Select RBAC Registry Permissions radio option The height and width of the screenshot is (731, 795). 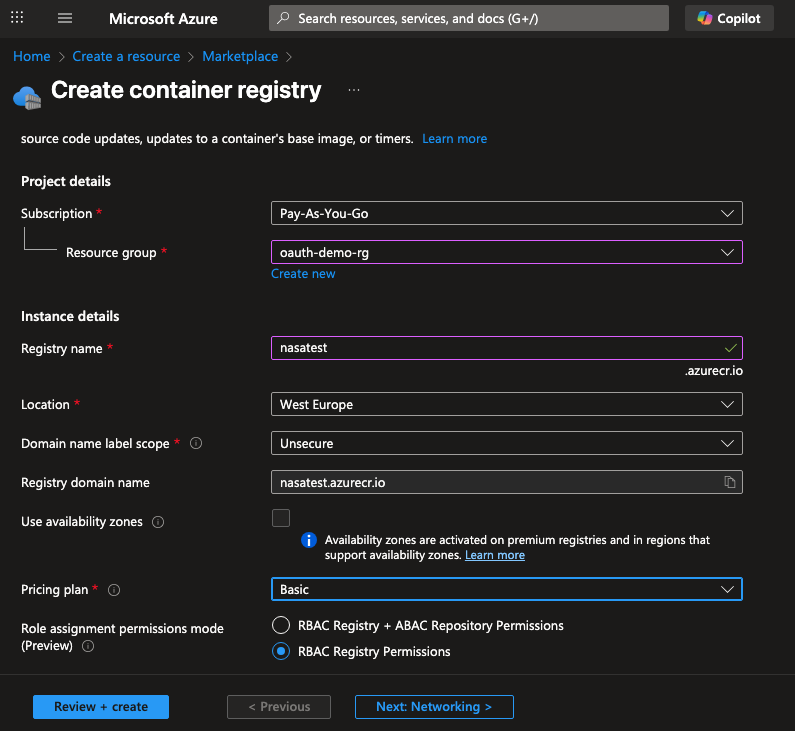(x=282, y=651)
